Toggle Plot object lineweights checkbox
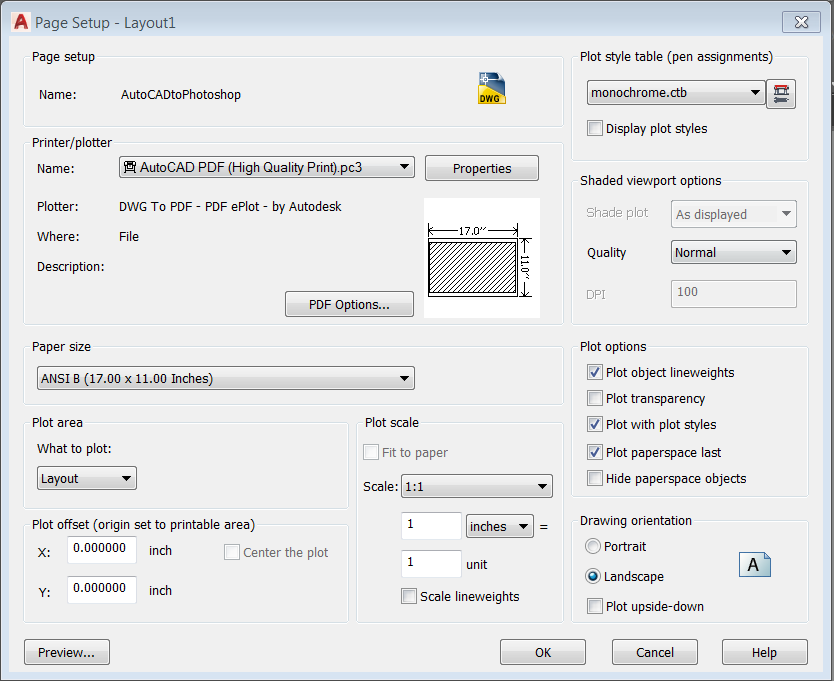This screenshot has width=834, height=681. click(x=595, y=372)
